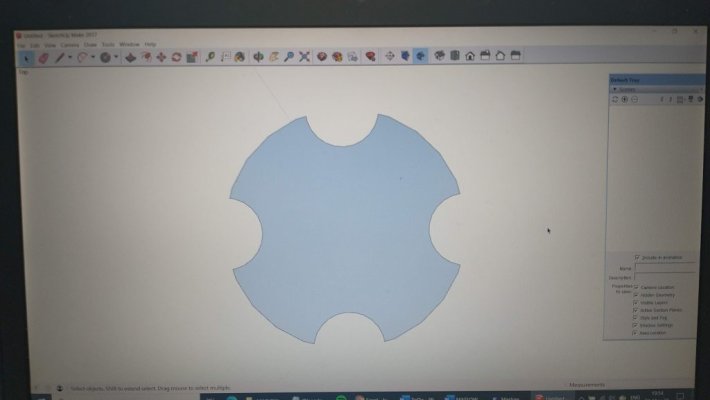Choose the Pan hand tool

(x=273, y=57)
